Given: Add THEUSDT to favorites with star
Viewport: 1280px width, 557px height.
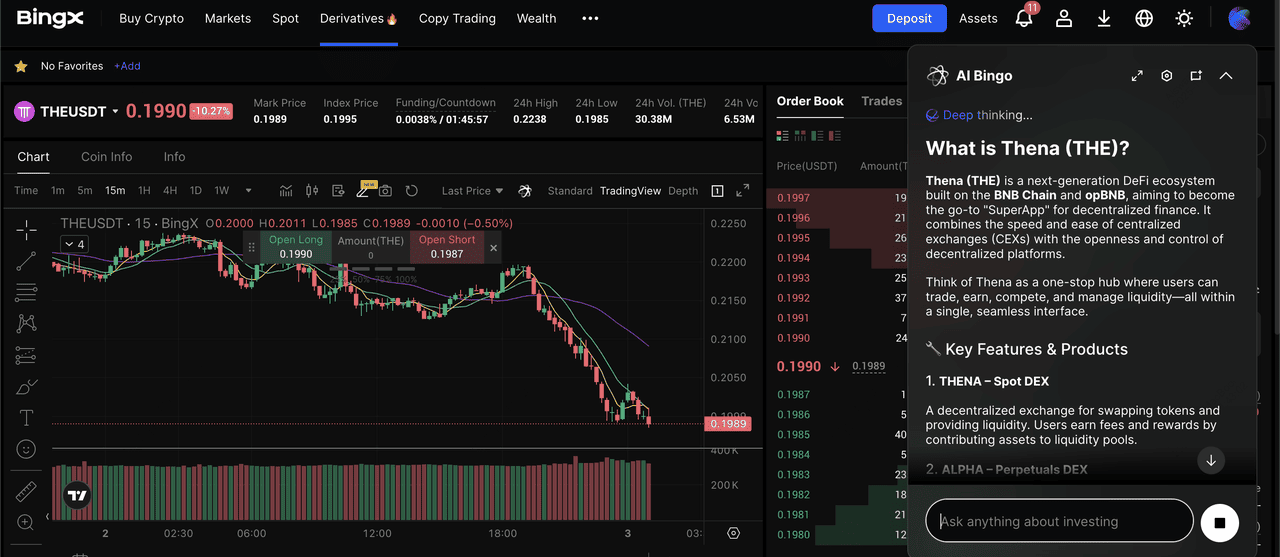Looking at the screenshot, I should point(20,66).
